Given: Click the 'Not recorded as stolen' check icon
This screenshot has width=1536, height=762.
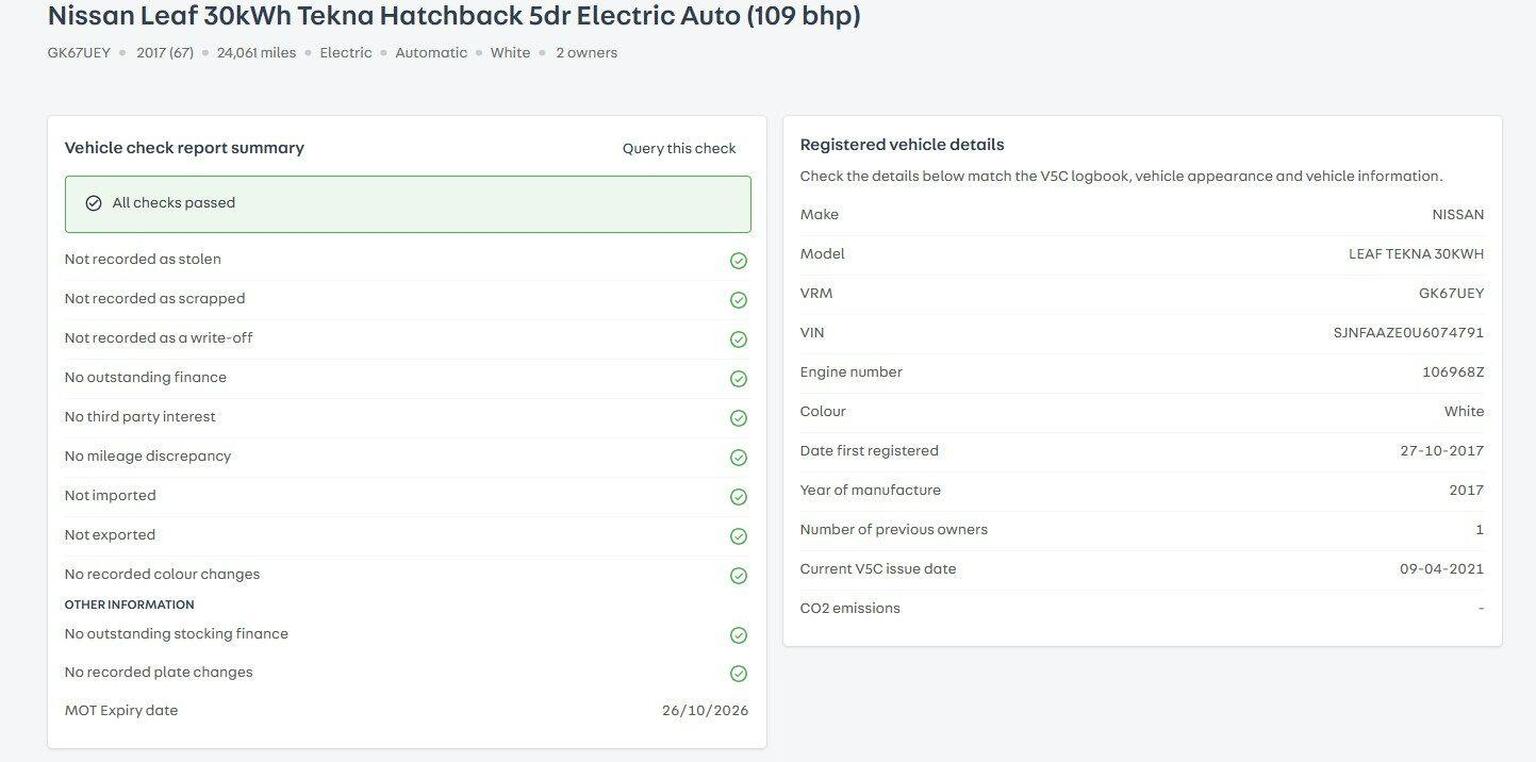Looking at the screenshot, I should [738, 261].
